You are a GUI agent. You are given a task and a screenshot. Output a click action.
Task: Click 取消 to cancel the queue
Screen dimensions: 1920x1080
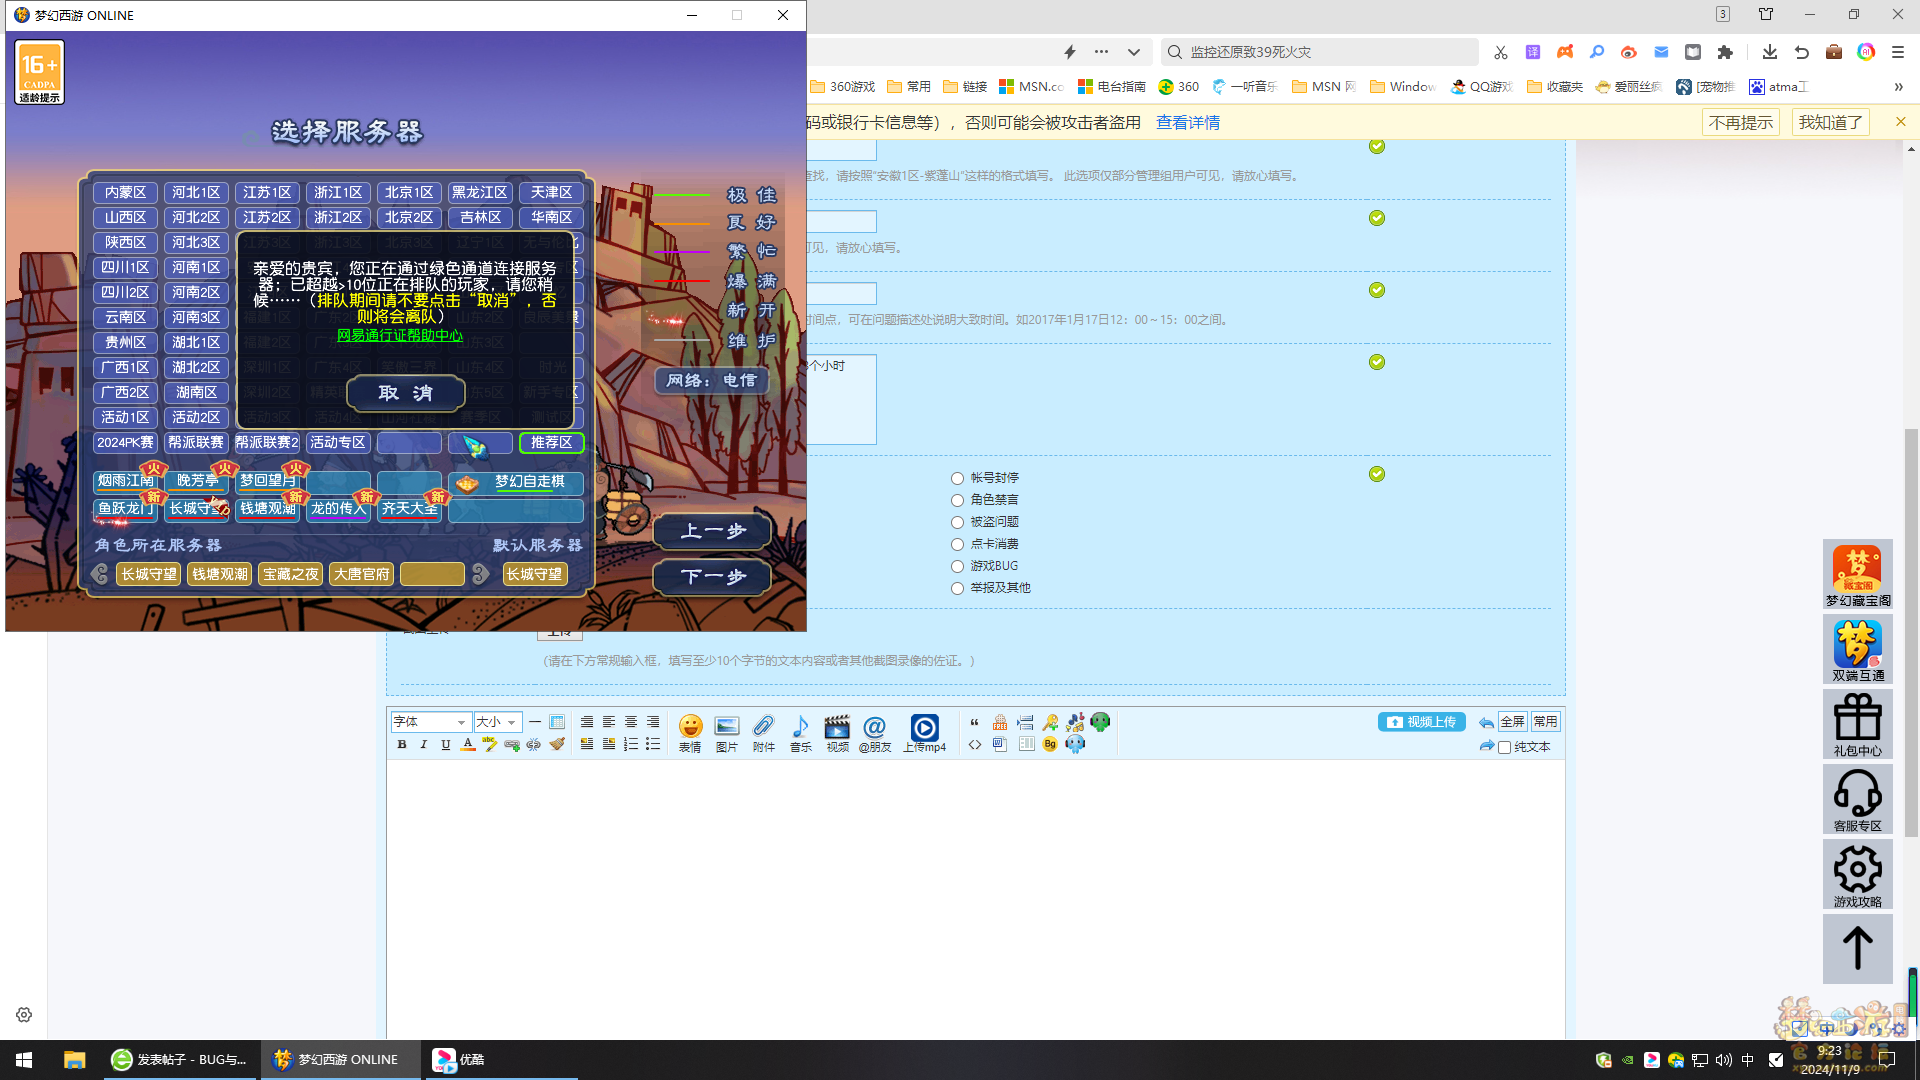tap(405, 393)
